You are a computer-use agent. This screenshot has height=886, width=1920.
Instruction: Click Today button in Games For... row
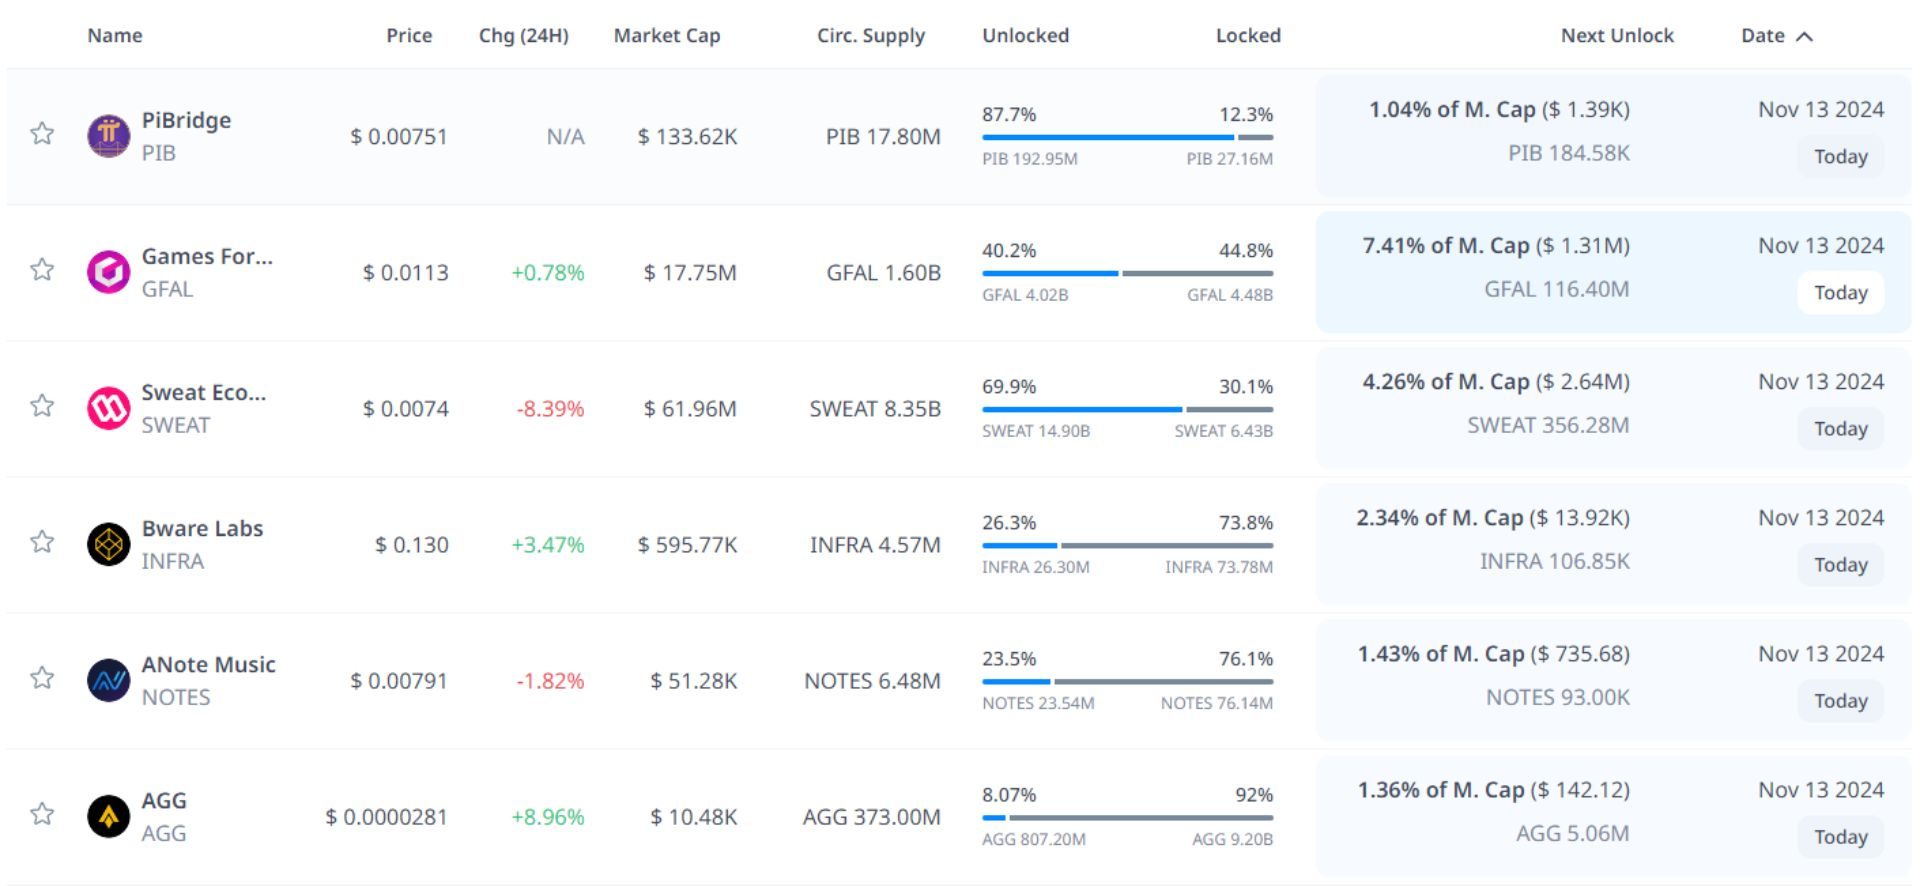pos(1840,293)
